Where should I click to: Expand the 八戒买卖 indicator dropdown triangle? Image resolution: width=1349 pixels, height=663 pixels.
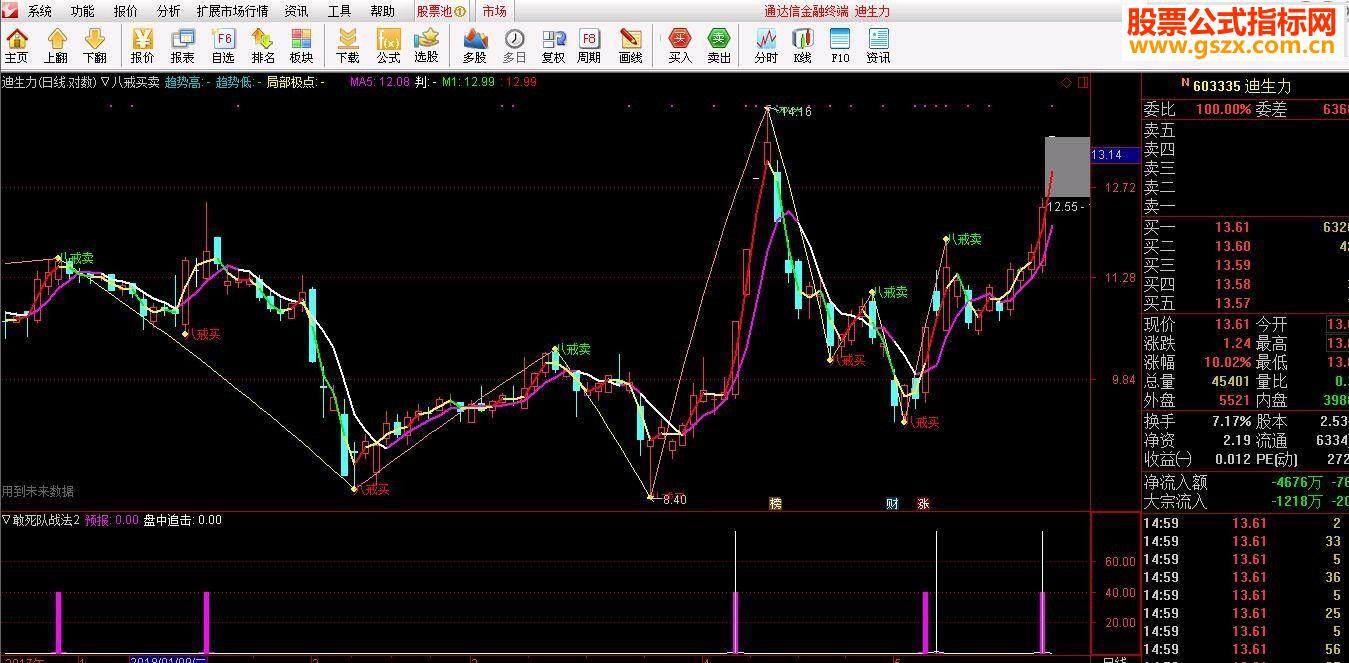point(105,82)
